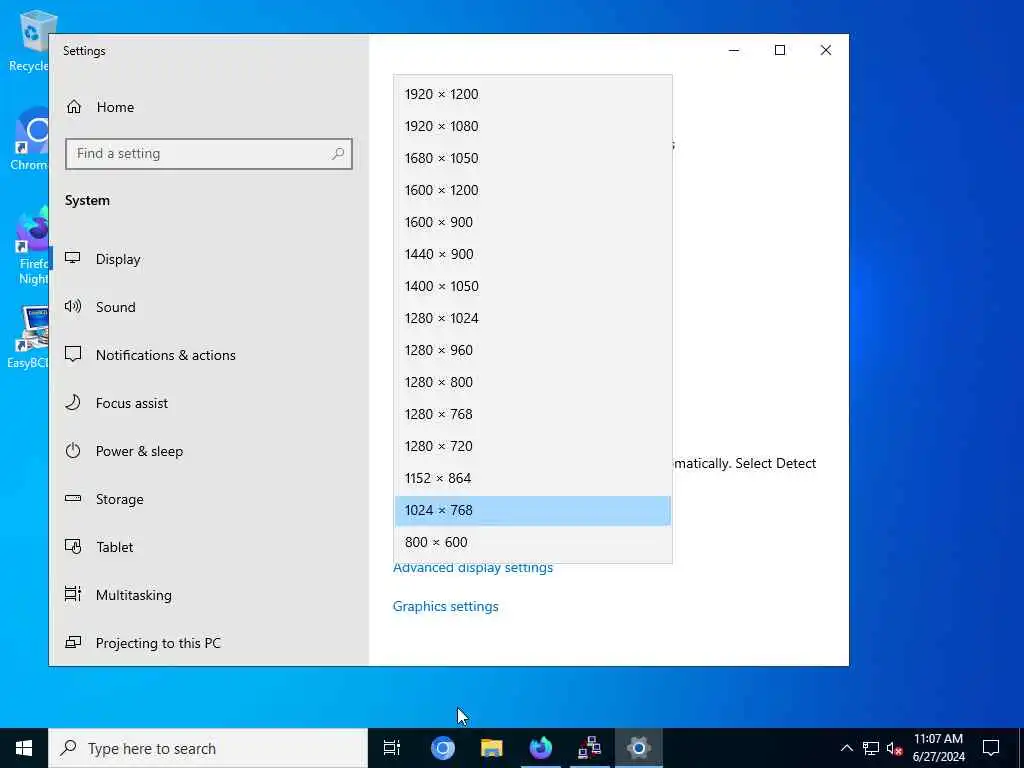The width and height of the screenshot is (1024, 768).
Task: Open the clock and date flyout
Action: (x=938, y=748)
